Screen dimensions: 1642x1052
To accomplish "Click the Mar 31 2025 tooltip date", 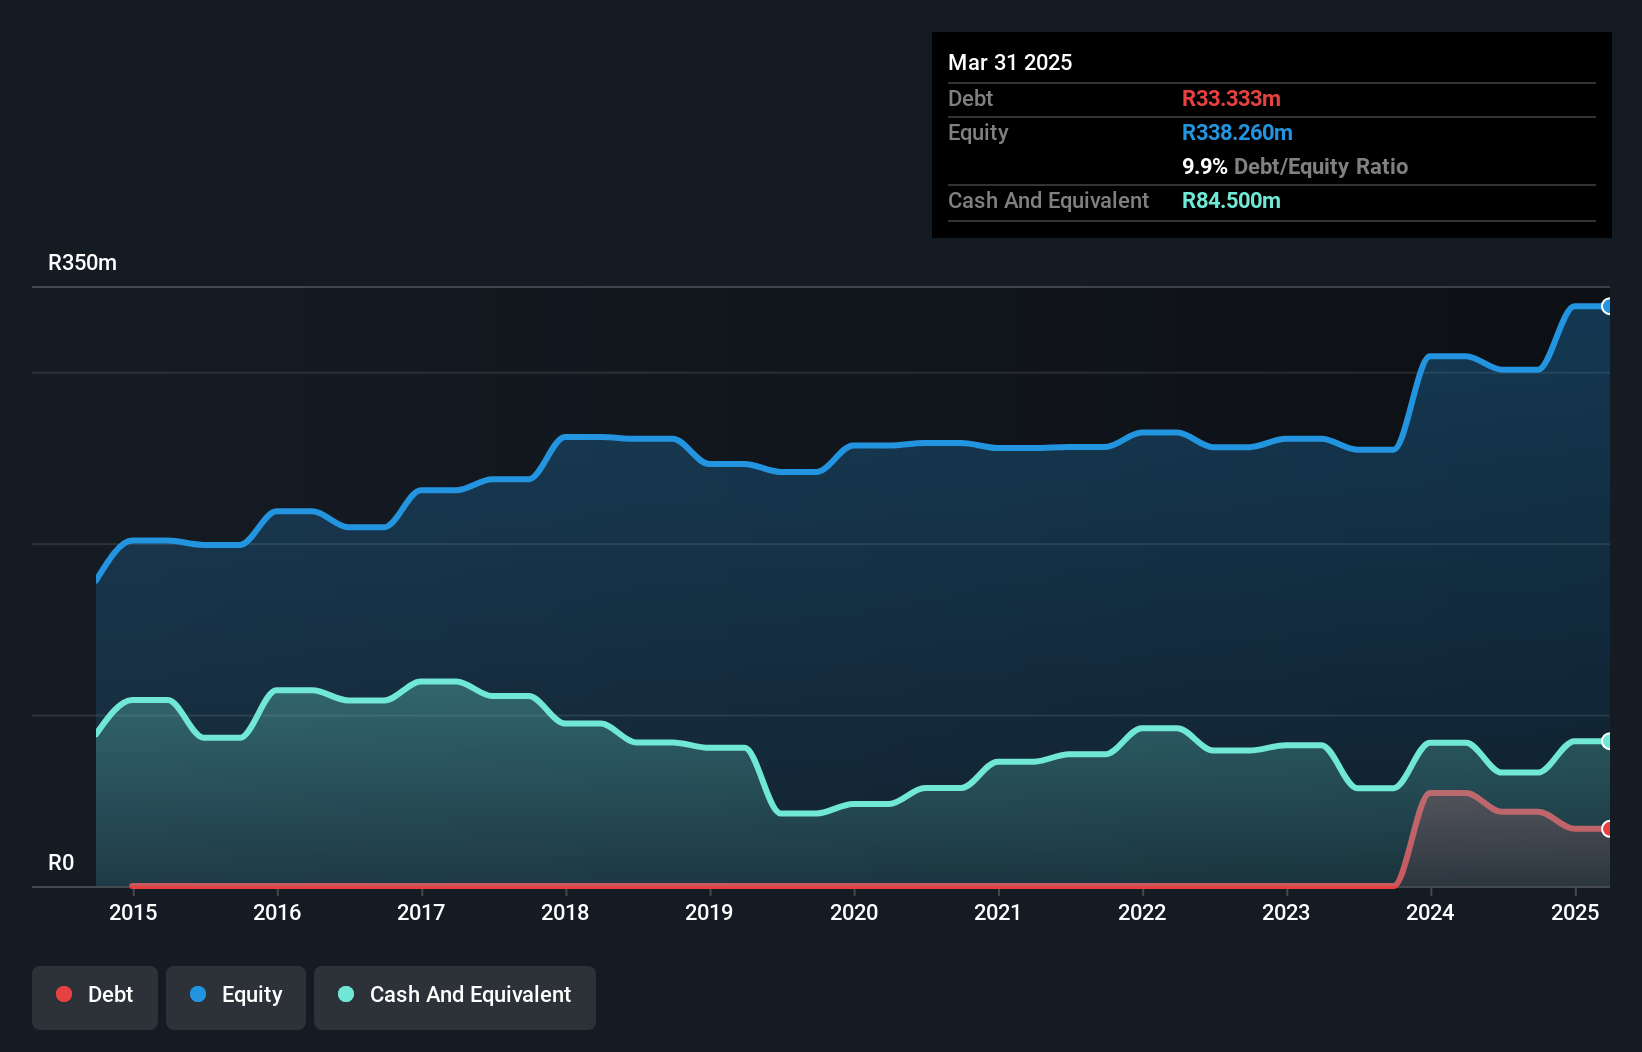I will pyautogui.click(x=1010, y=63).
